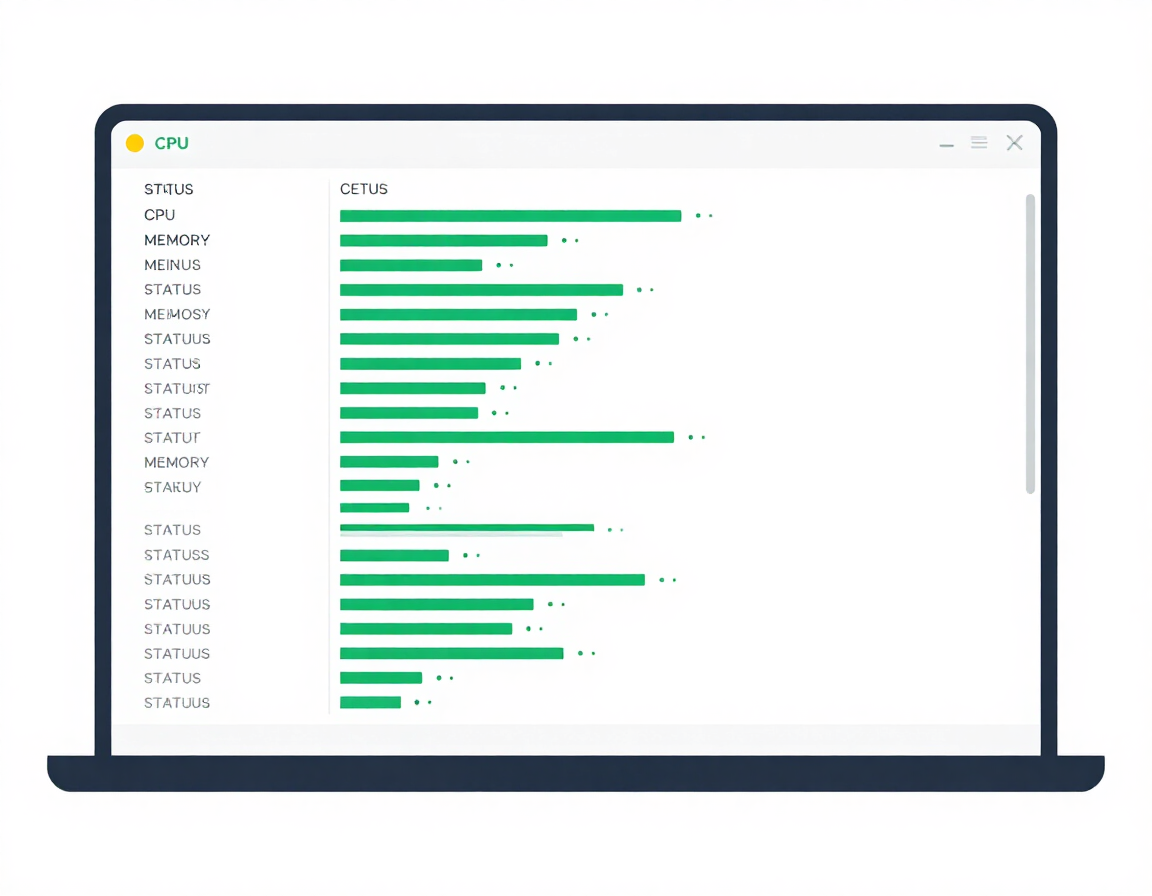1152x896 pixels.
Task: Select the MEMOSY row label
Action: [177, 314]
